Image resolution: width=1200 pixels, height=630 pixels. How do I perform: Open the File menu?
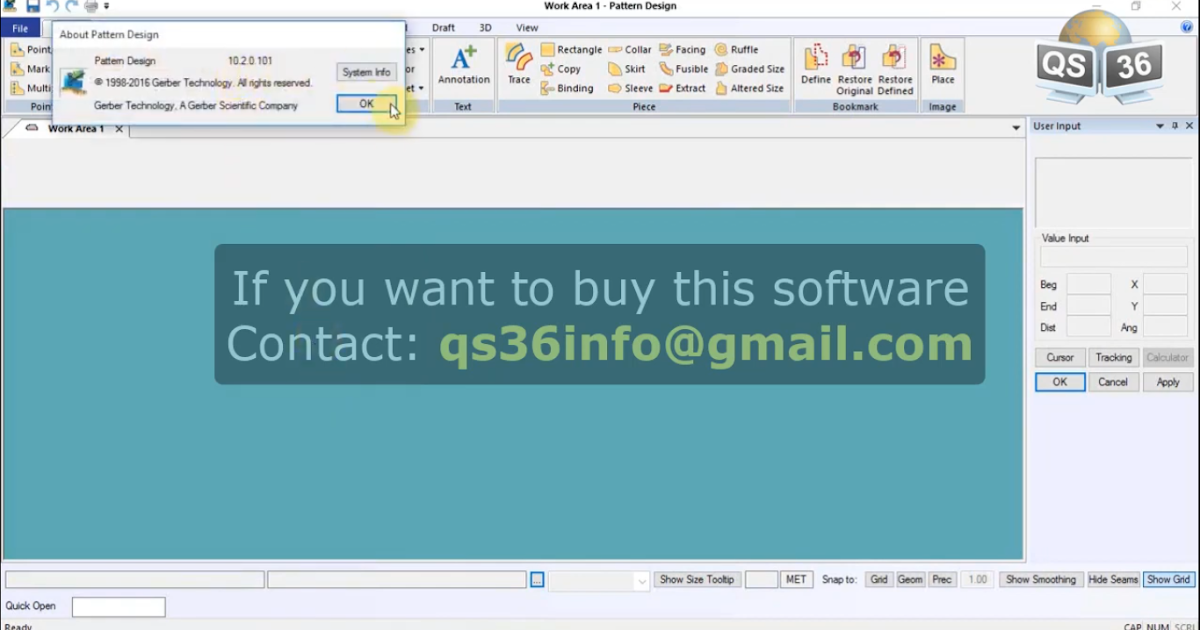tap(20, 28)
